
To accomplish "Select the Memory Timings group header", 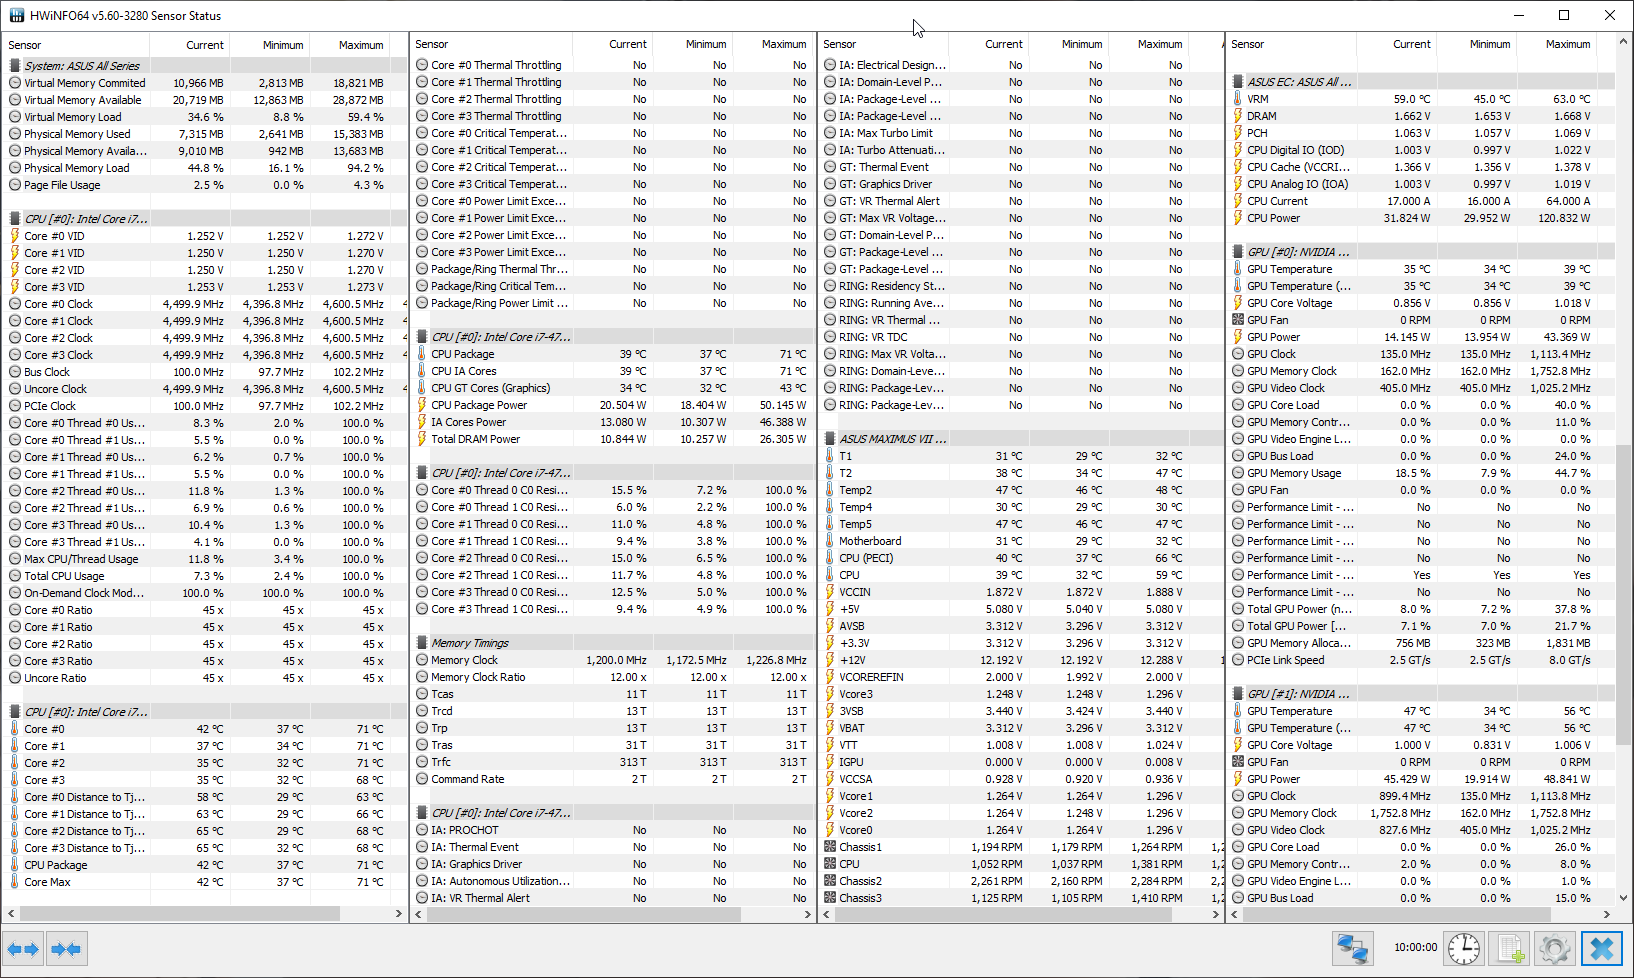I will [x=469, y=643].
